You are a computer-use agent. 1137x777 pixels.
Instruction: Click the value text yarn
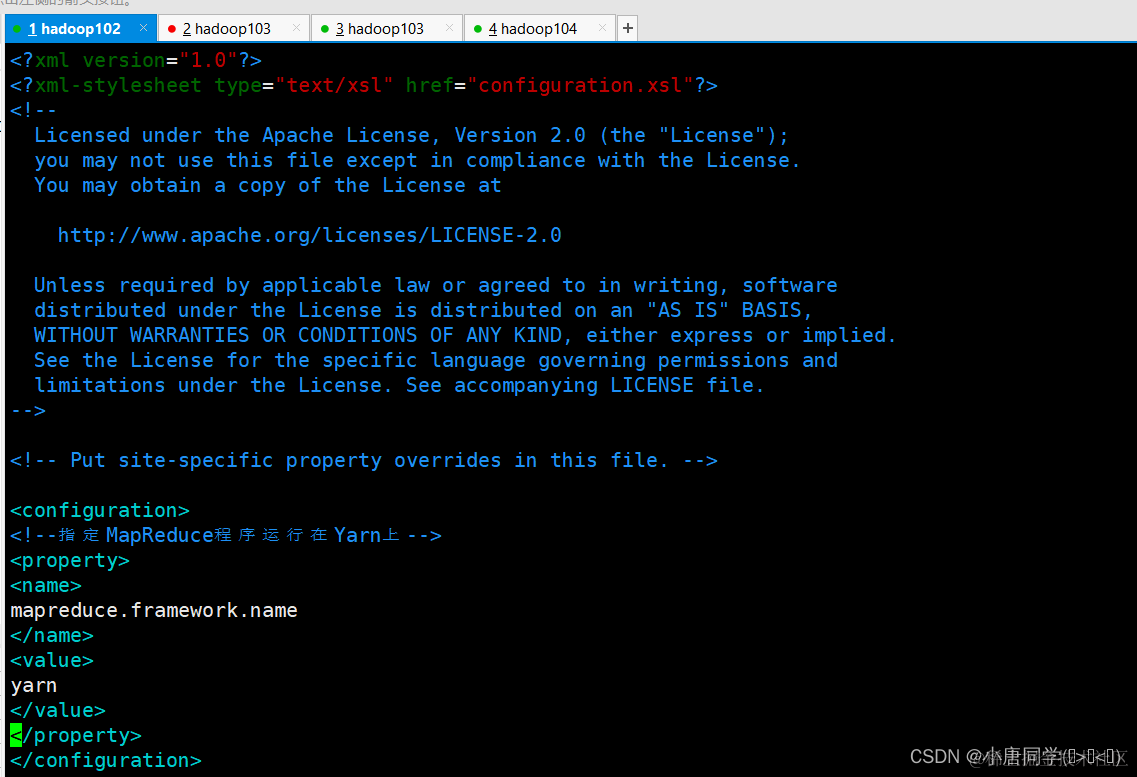pos(33,686)
